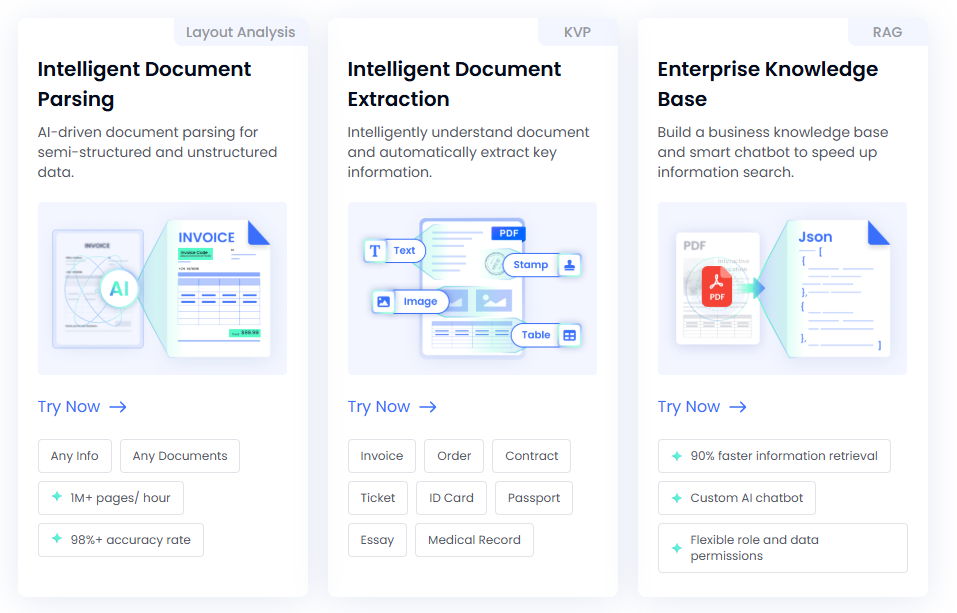Click the sparkle icon beside 98%+ accuracy rate
The width and height of the screenshot is (957, 613).
click(x=55, y=539)
